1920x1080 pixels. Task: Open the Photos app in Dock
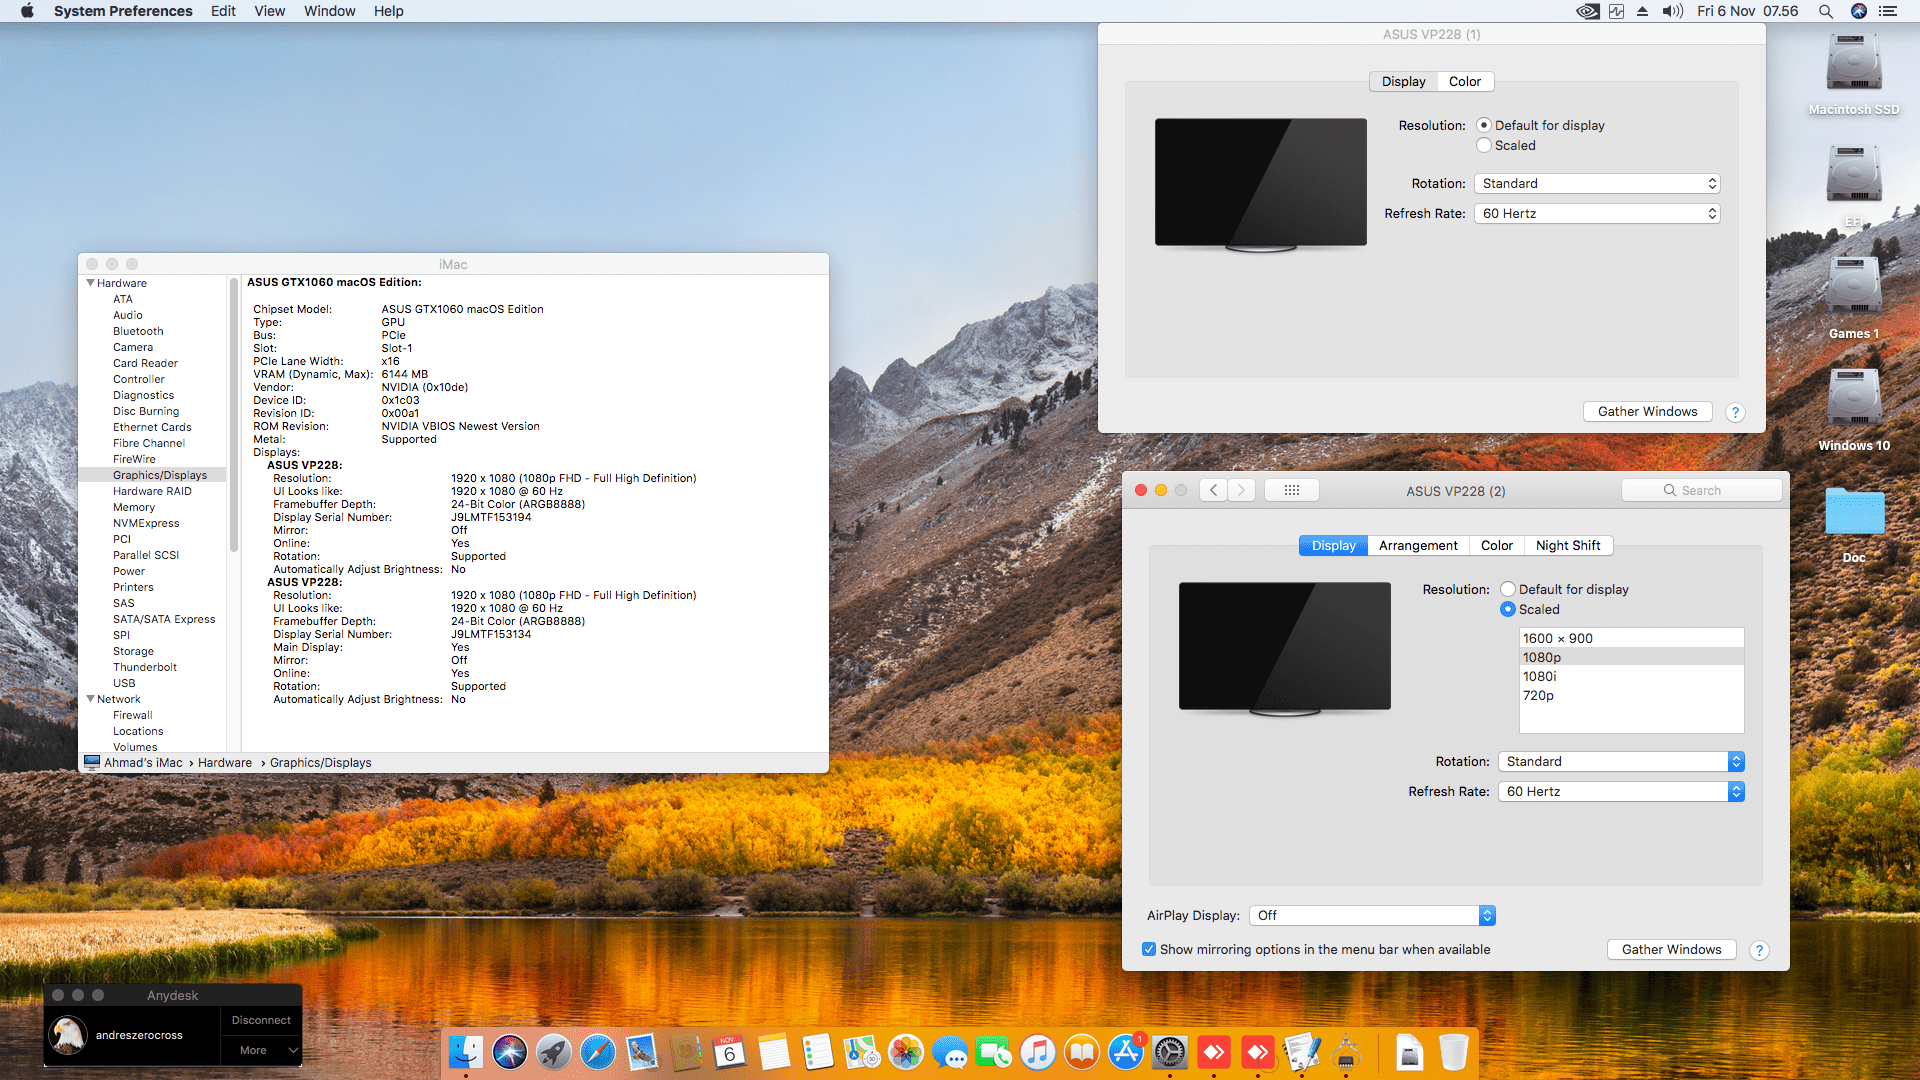(x=906, y=1052)
